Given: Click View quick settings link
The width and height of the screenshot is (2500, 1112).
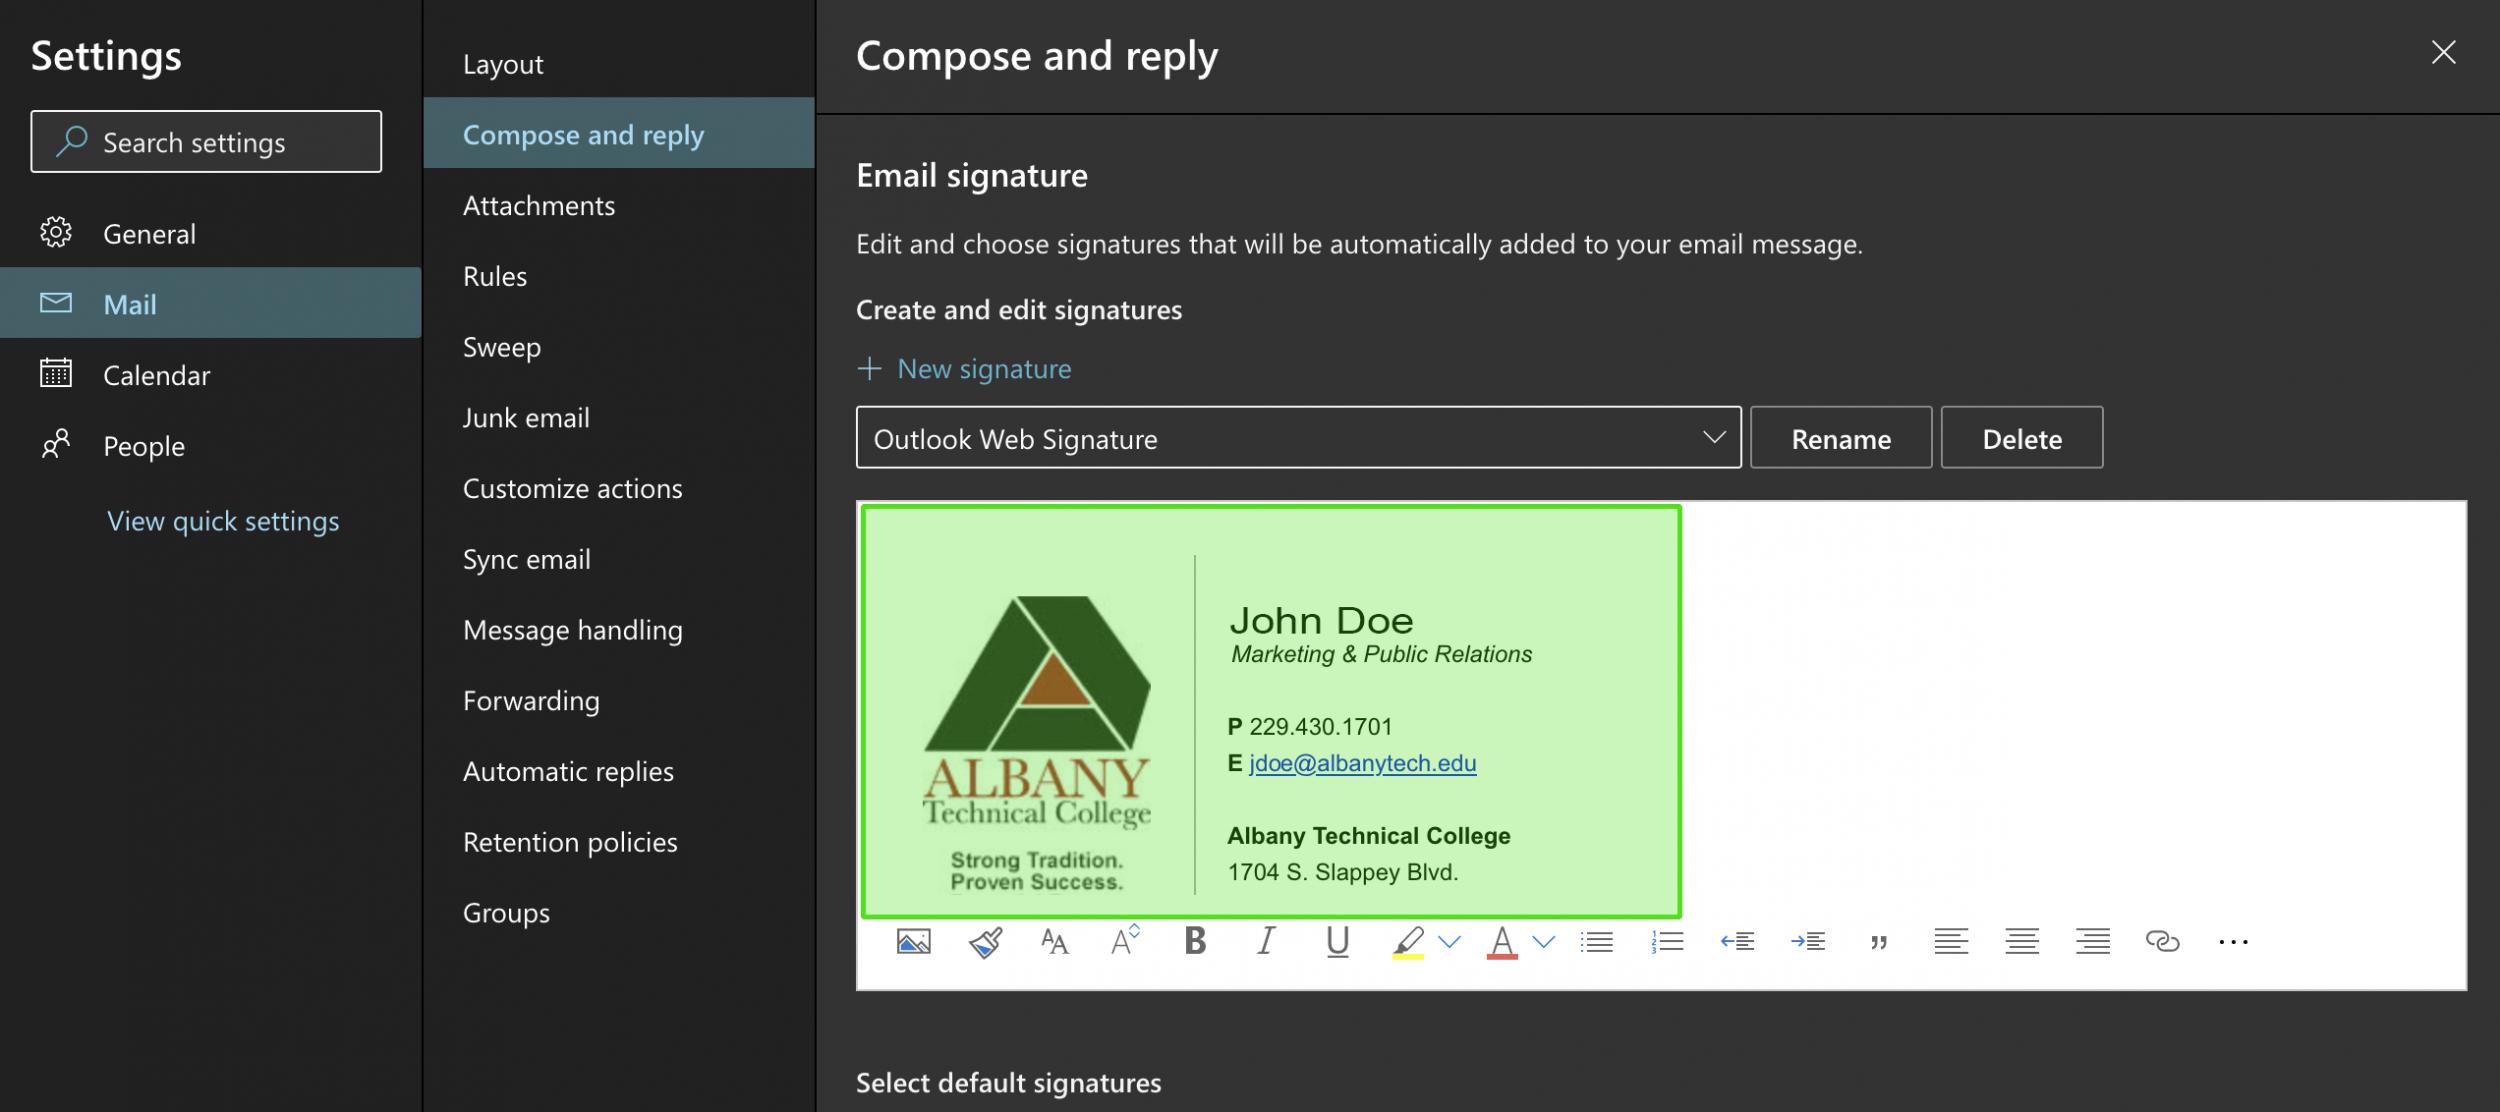Looking at the screenshot, I should coord(223,521).
